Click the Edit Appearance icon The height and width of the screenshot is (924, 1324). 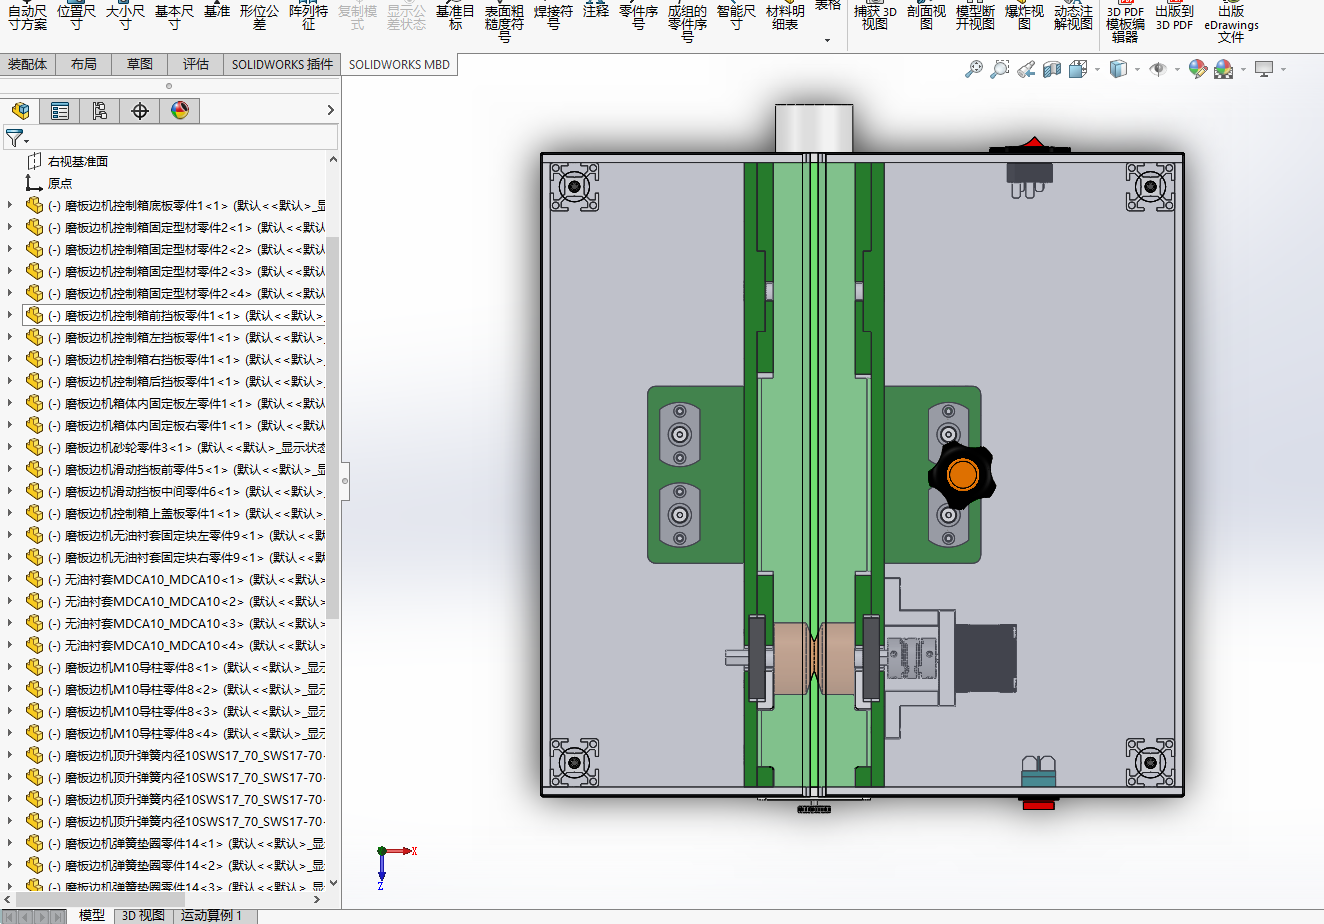1197,69
